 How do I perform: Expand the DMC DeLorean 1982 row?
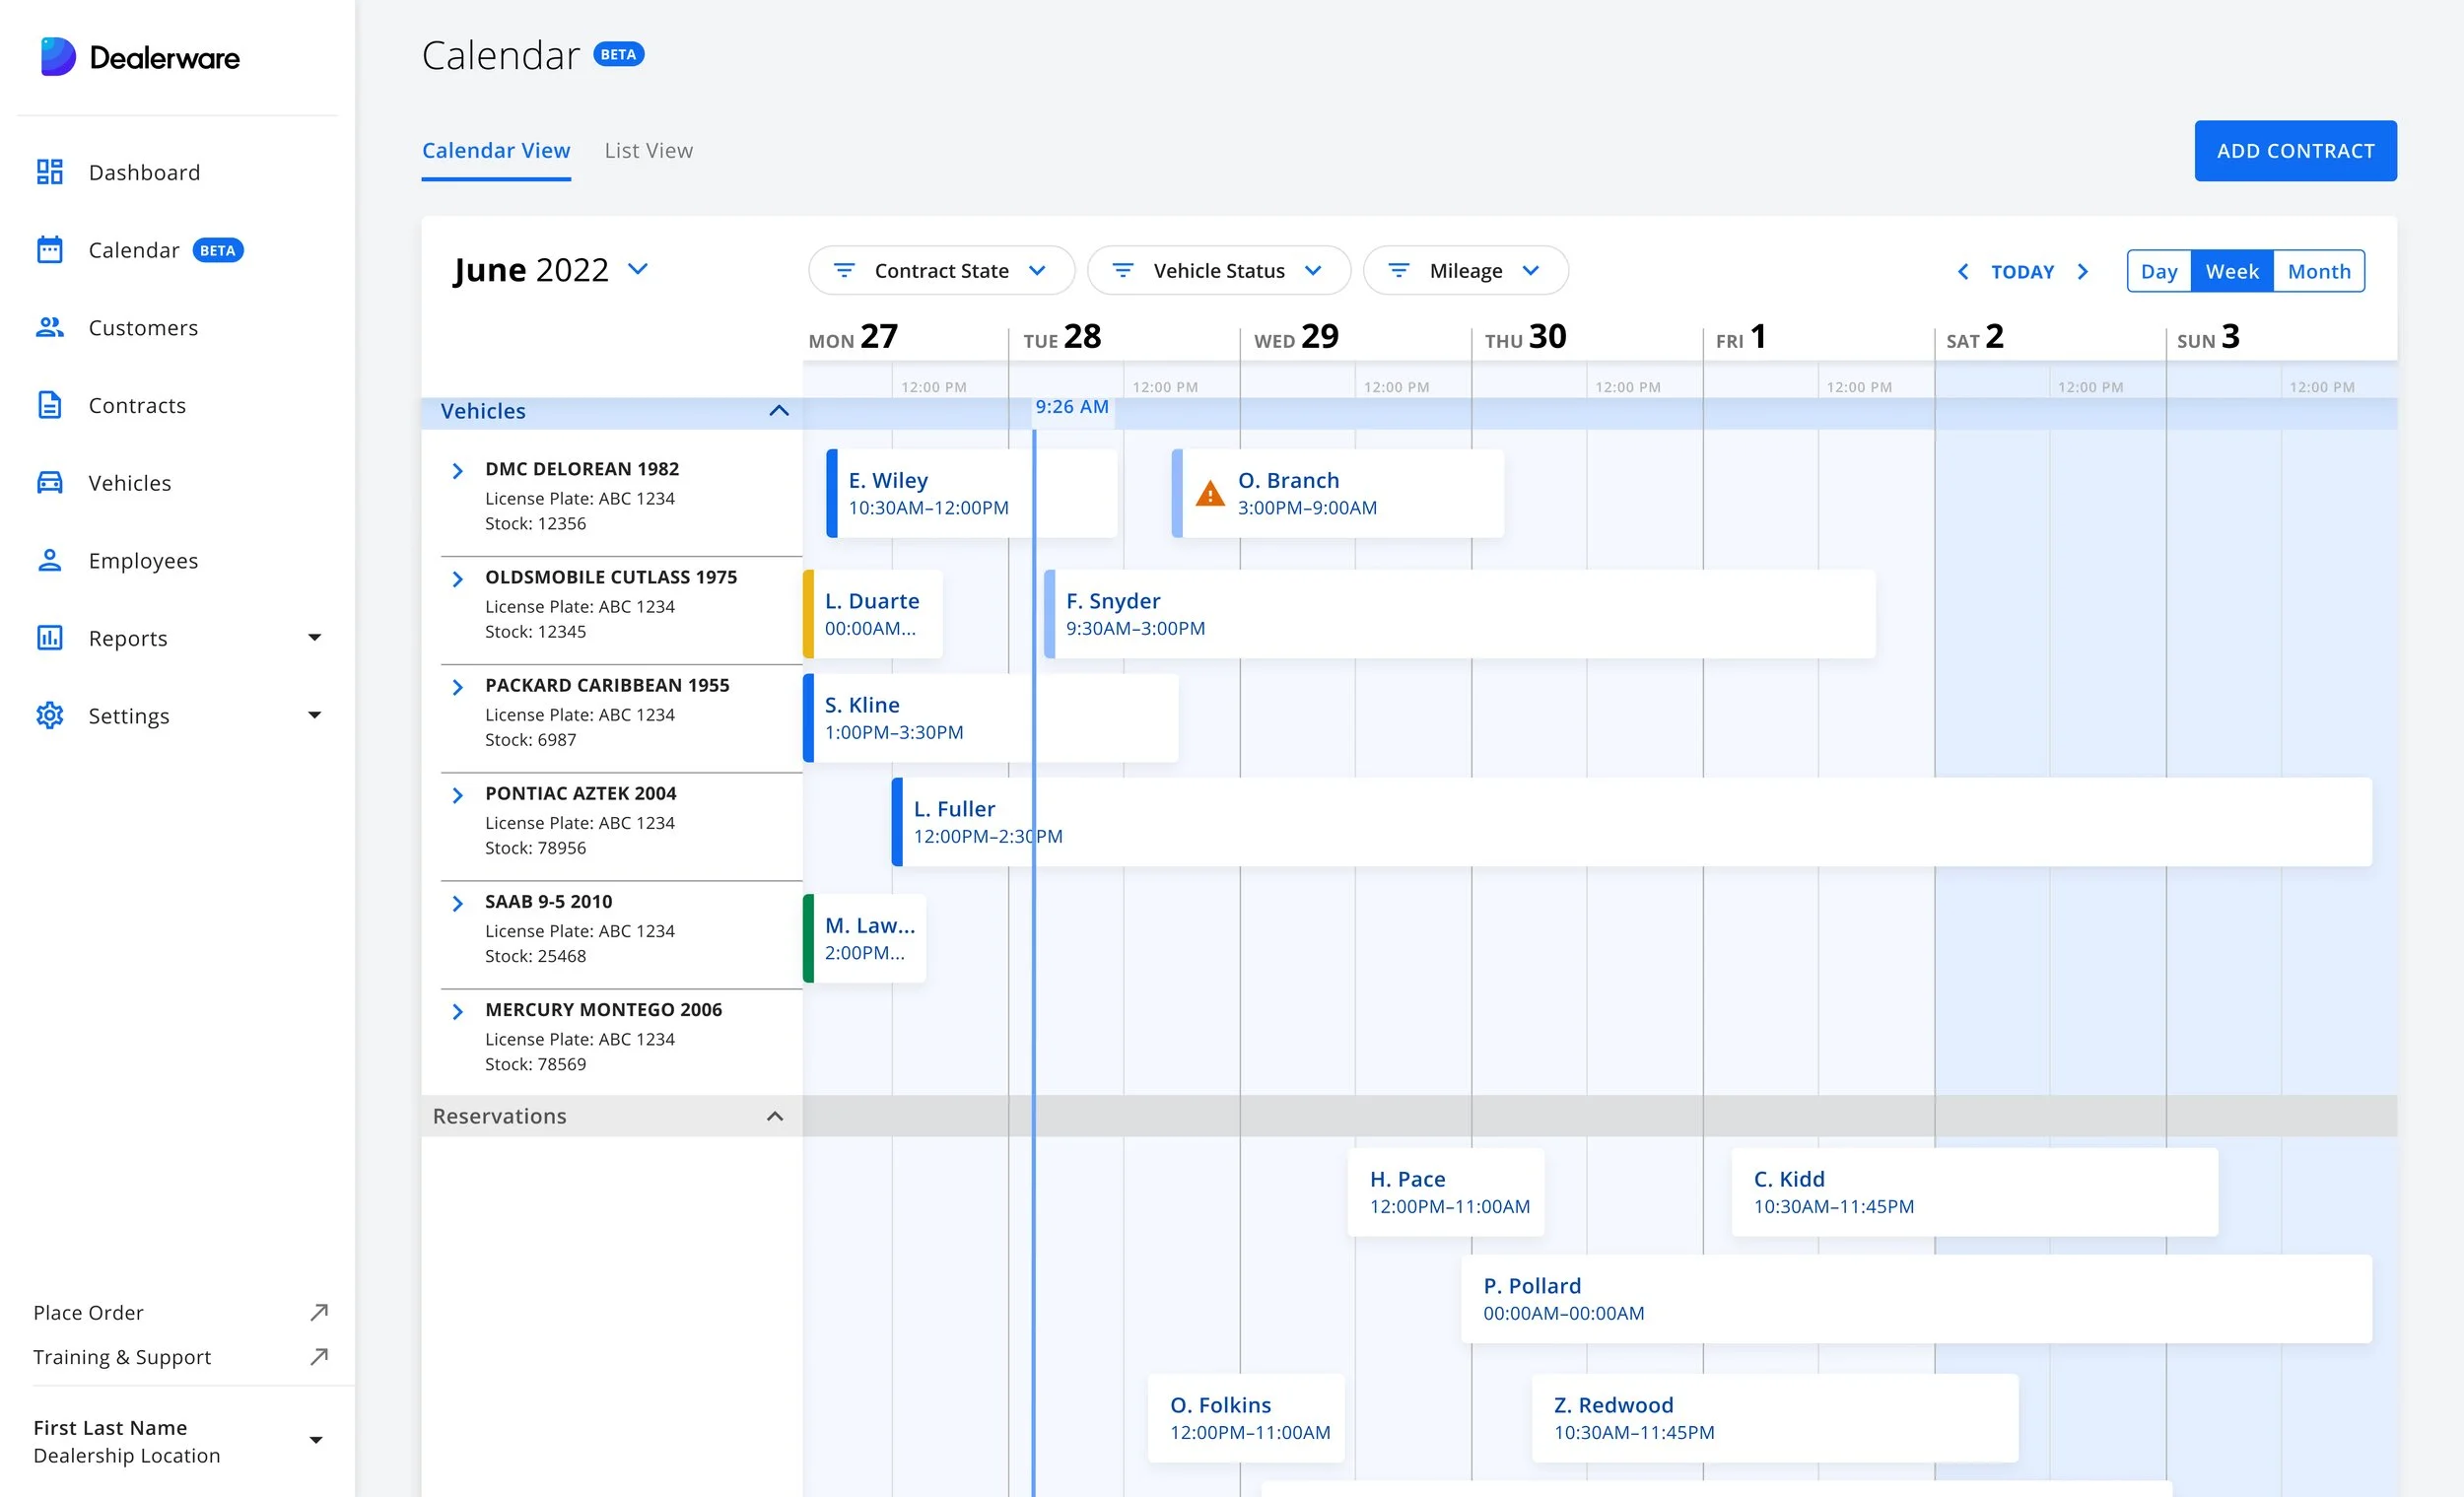pos(458,470)
